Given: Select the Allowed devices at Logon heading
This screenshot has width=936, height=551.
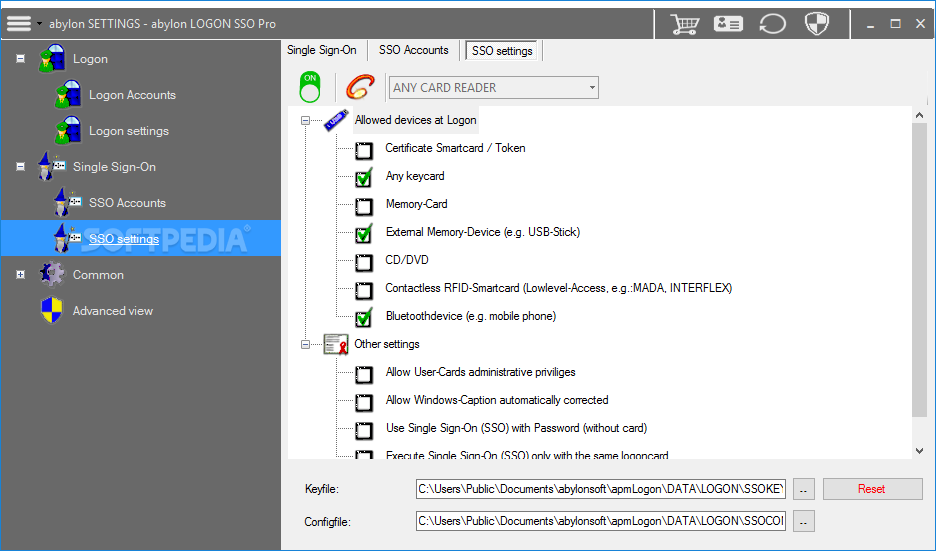Looking at the screenshot, I should click(415, 120).
